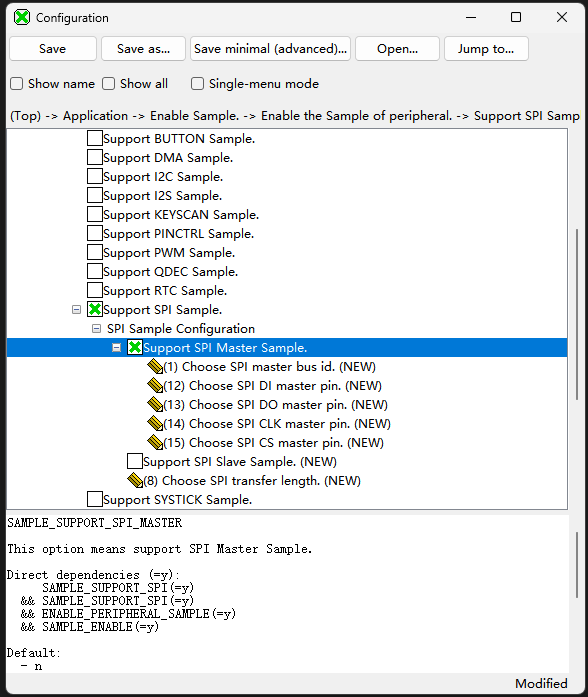Toggle the Single-menu mode checkbox
588x697 pixels.
click(197, 84)
